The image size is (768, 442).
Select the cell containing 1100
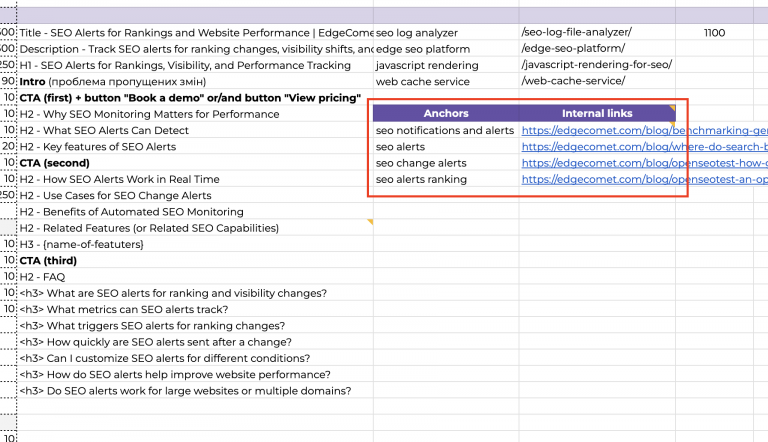(x=714, y=33)
